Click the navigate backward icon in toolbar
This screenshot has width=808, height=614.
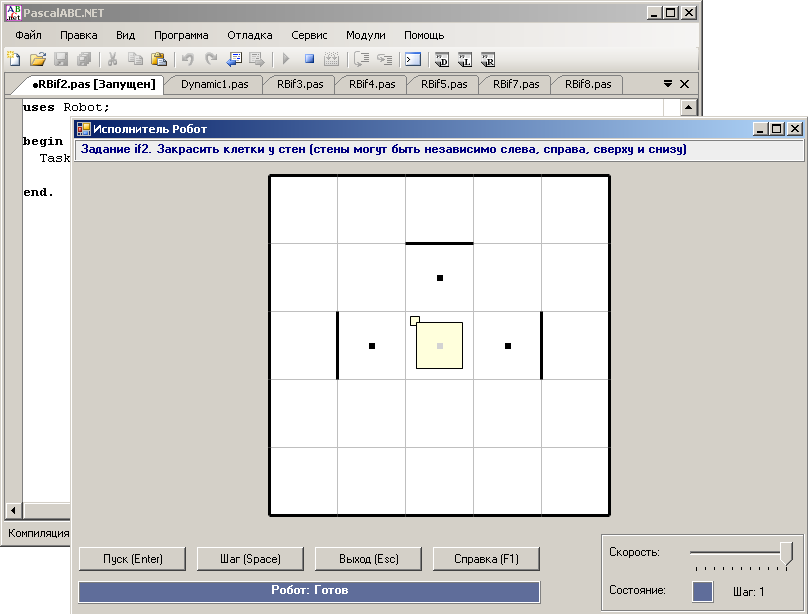pos(234,59)
